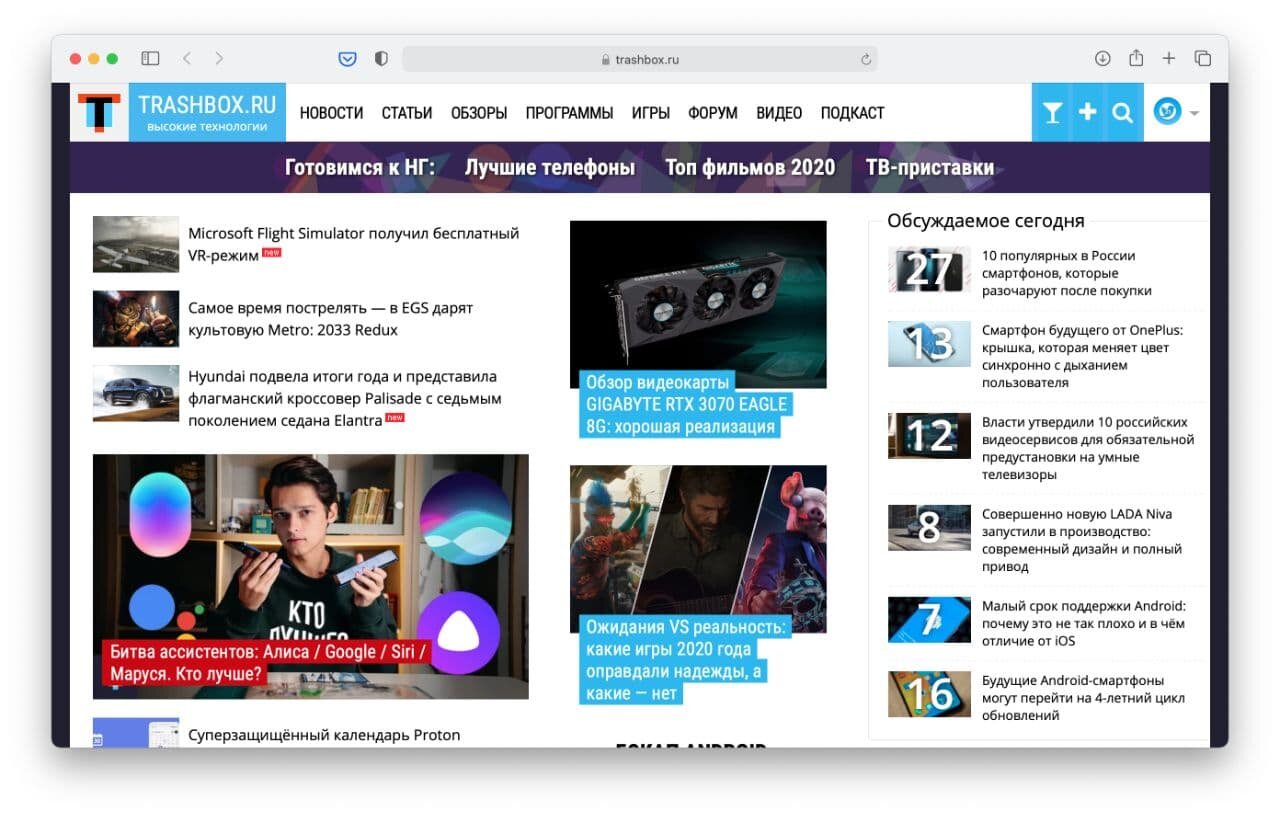Click the thumbnail with 27 comments
The height and width of the screenshot is (816, 1280).
[929, 269]
